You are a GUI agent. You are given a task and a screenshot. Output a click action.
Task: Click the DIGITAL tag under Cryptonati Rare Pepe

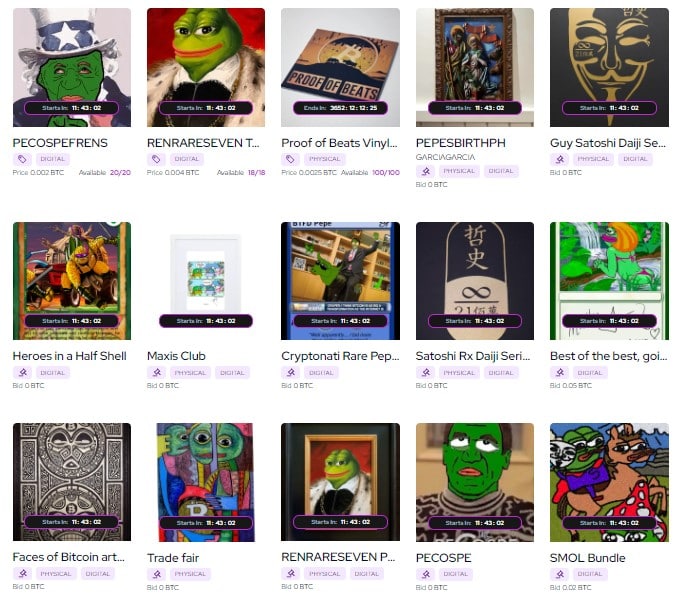tap(321, 373)
